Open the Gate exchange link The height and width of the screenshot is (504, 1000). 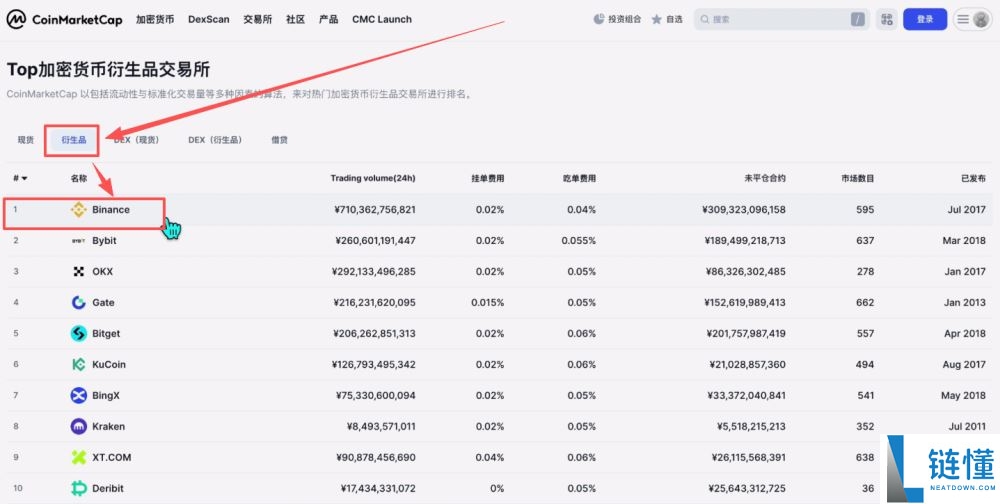pos(103,302)
